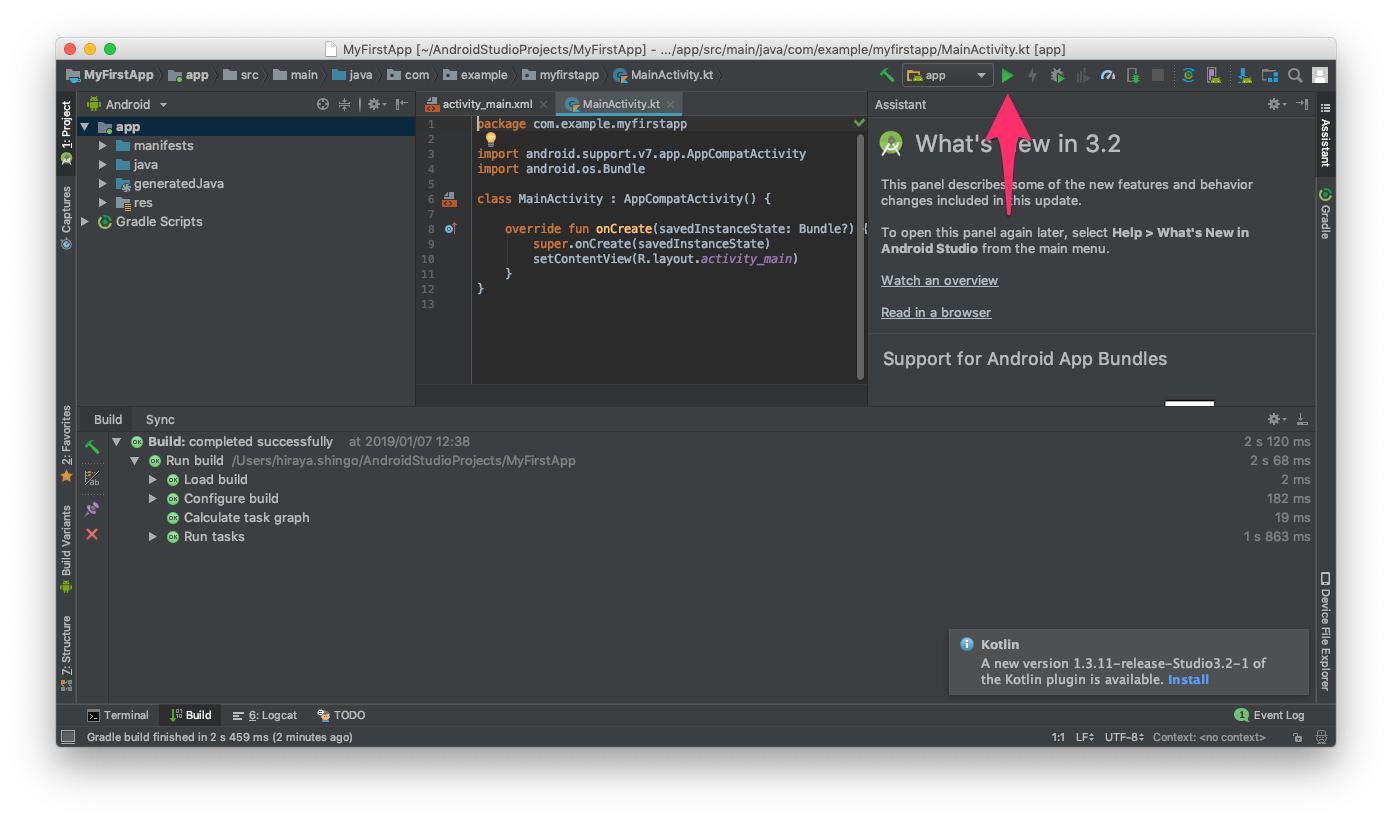Image resolution: width=1392 pixels, height=821 pixels.
Task: Click Attach debugger to Android process icon
Action: coord(1133,75)
